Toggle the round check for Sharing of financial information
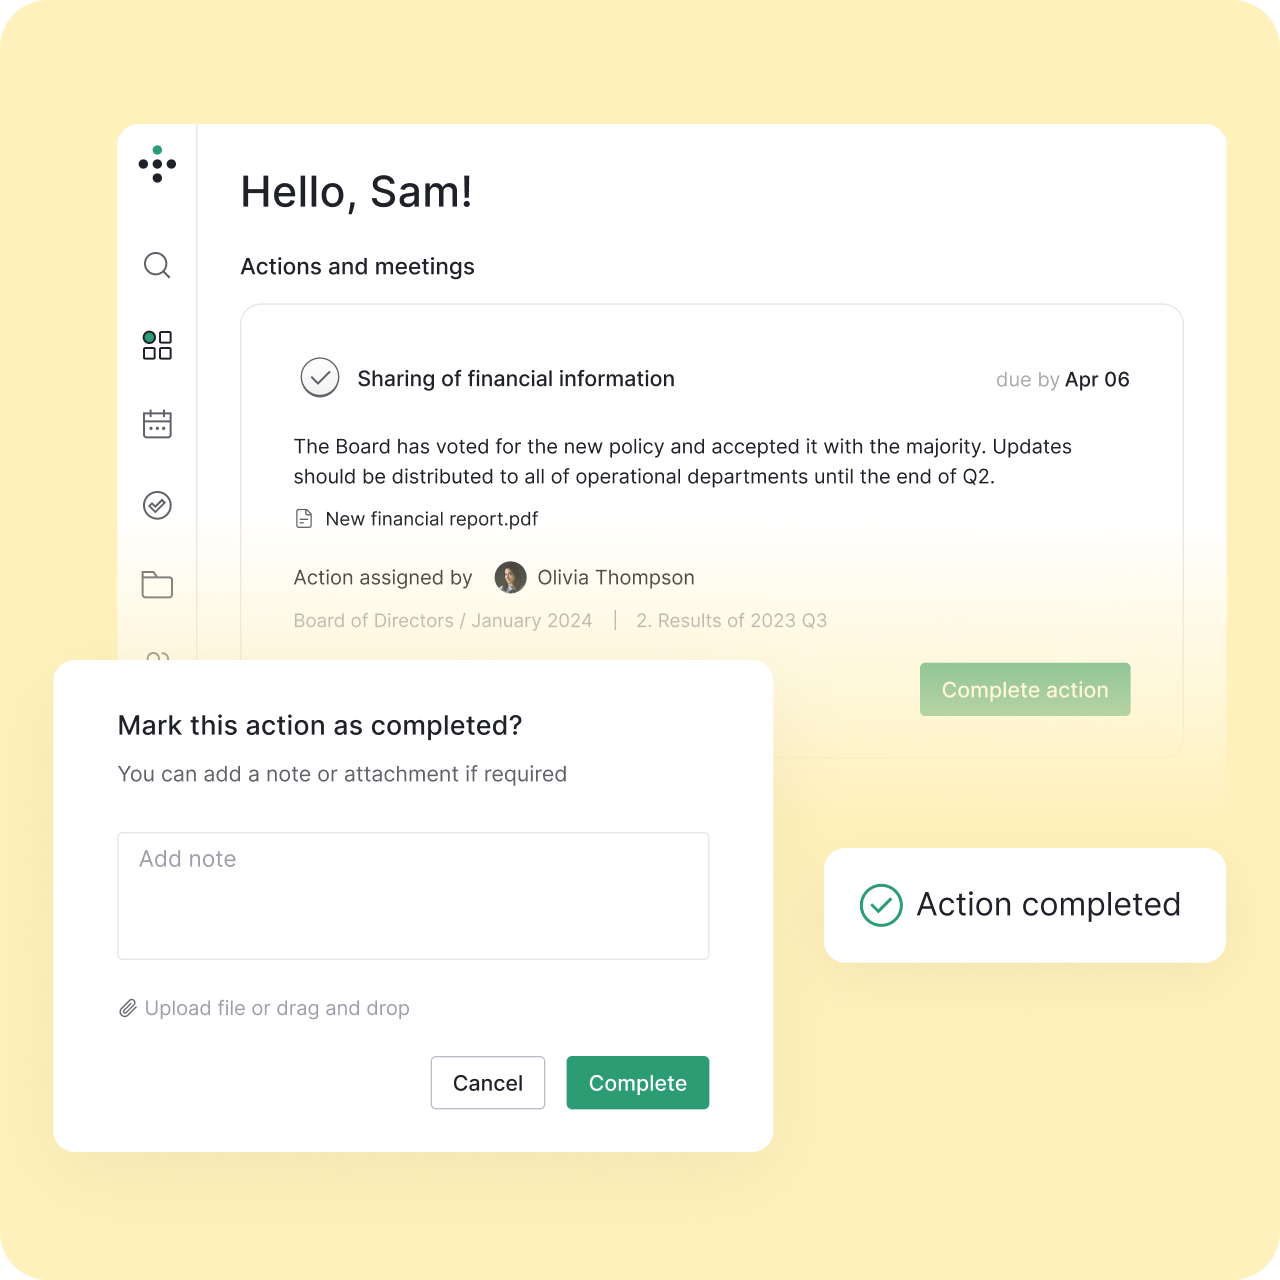1280x1280 pixels. [320, 378]
